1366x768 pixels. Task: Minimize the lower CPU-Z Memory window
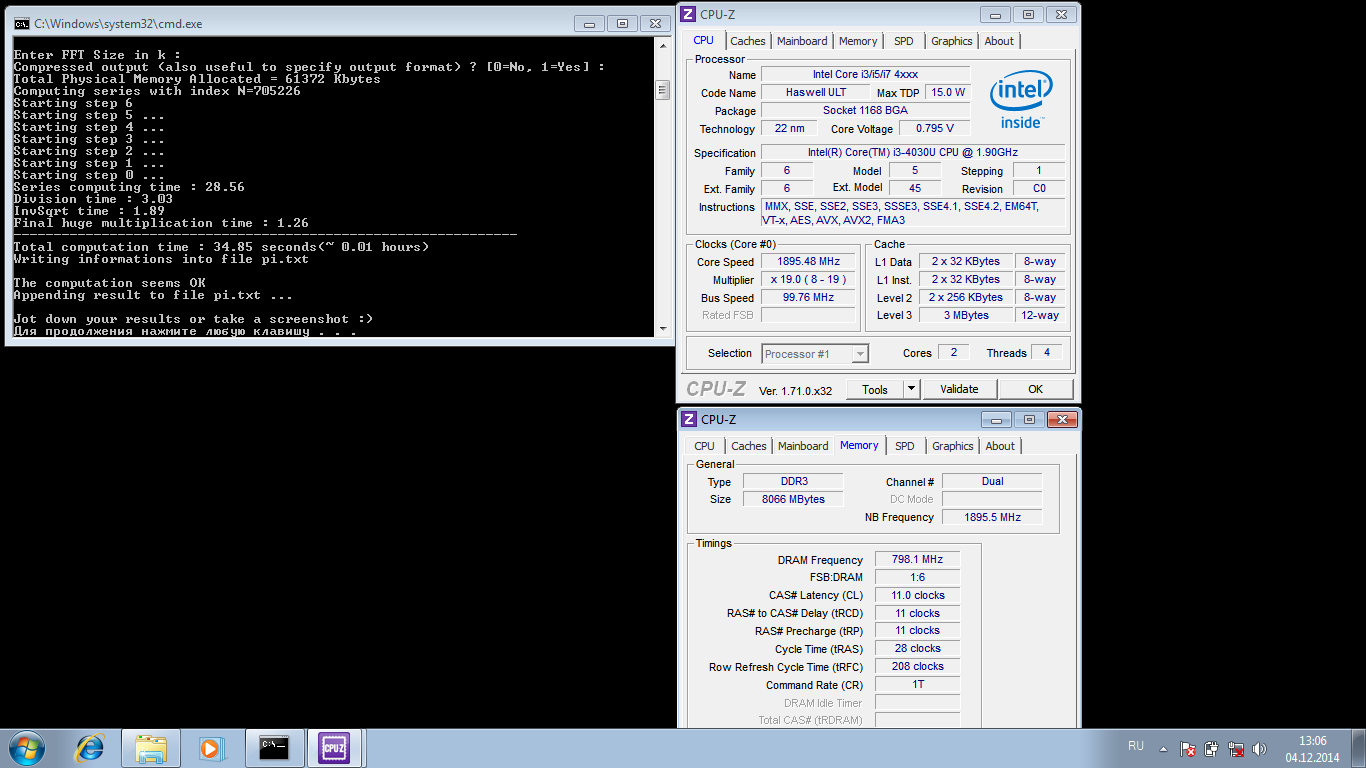pos(997,419)
